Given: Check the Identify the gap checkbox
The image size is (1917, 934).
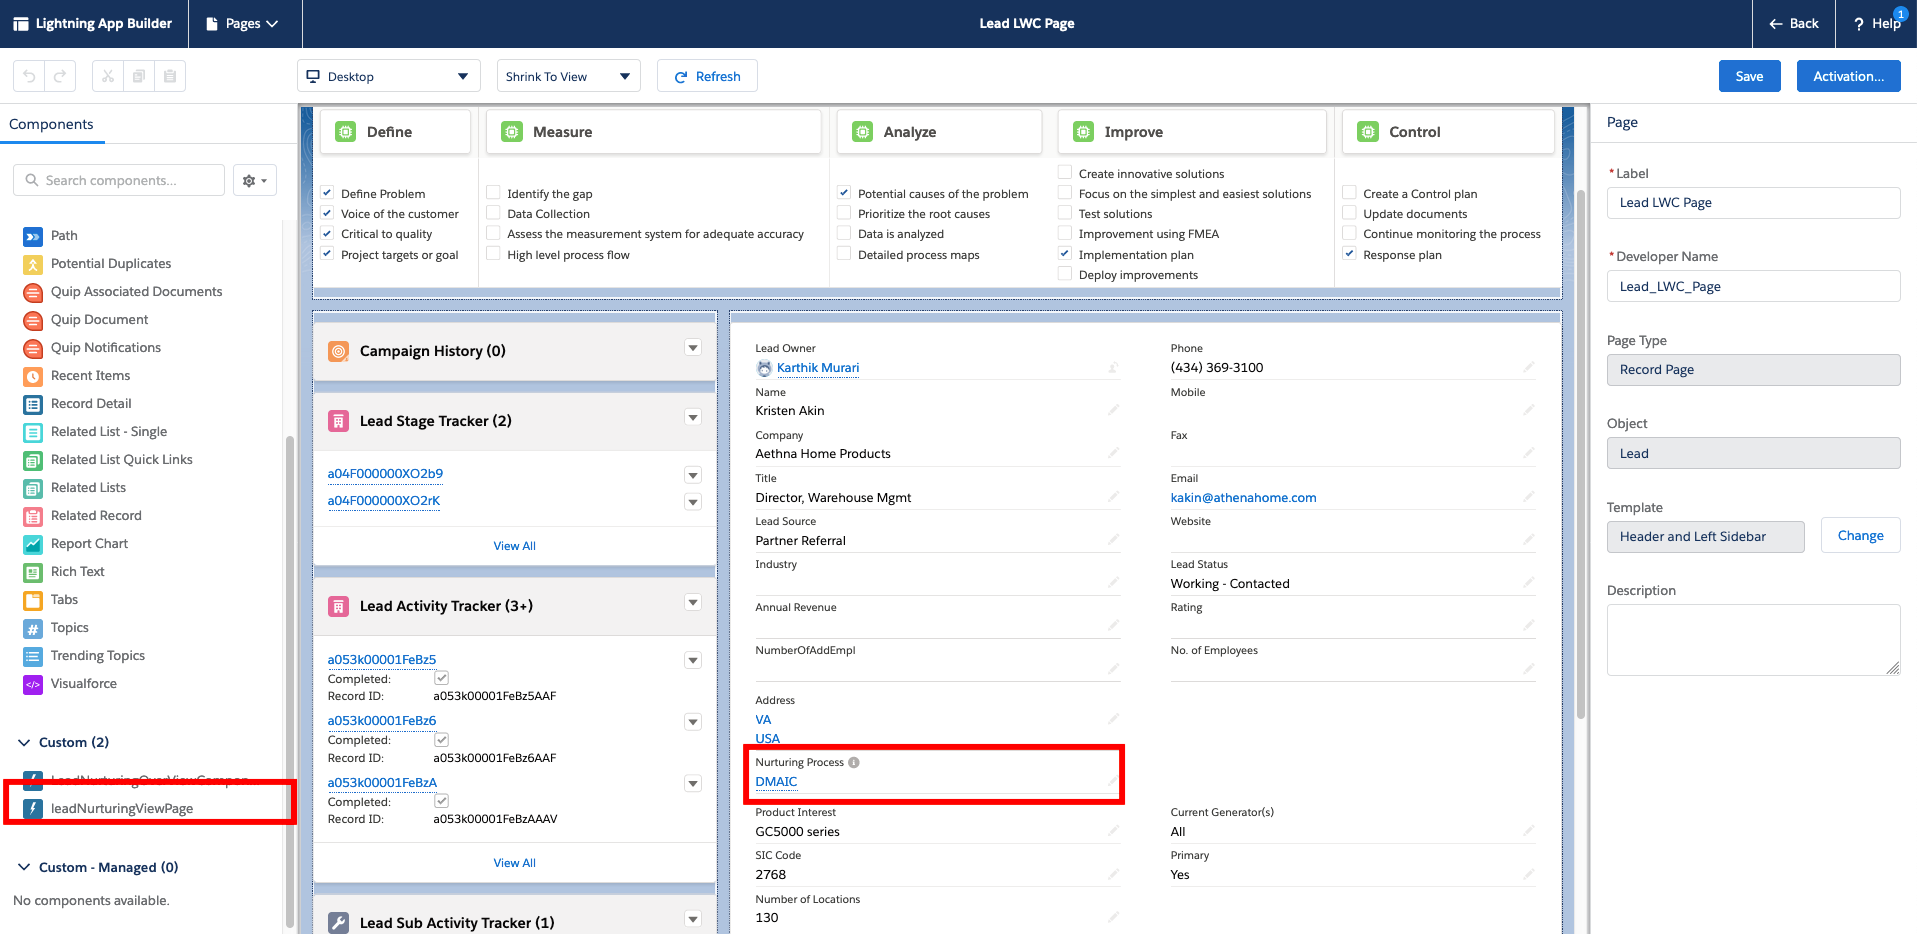Looking at the screenshot, I should [x=493, y=192].
